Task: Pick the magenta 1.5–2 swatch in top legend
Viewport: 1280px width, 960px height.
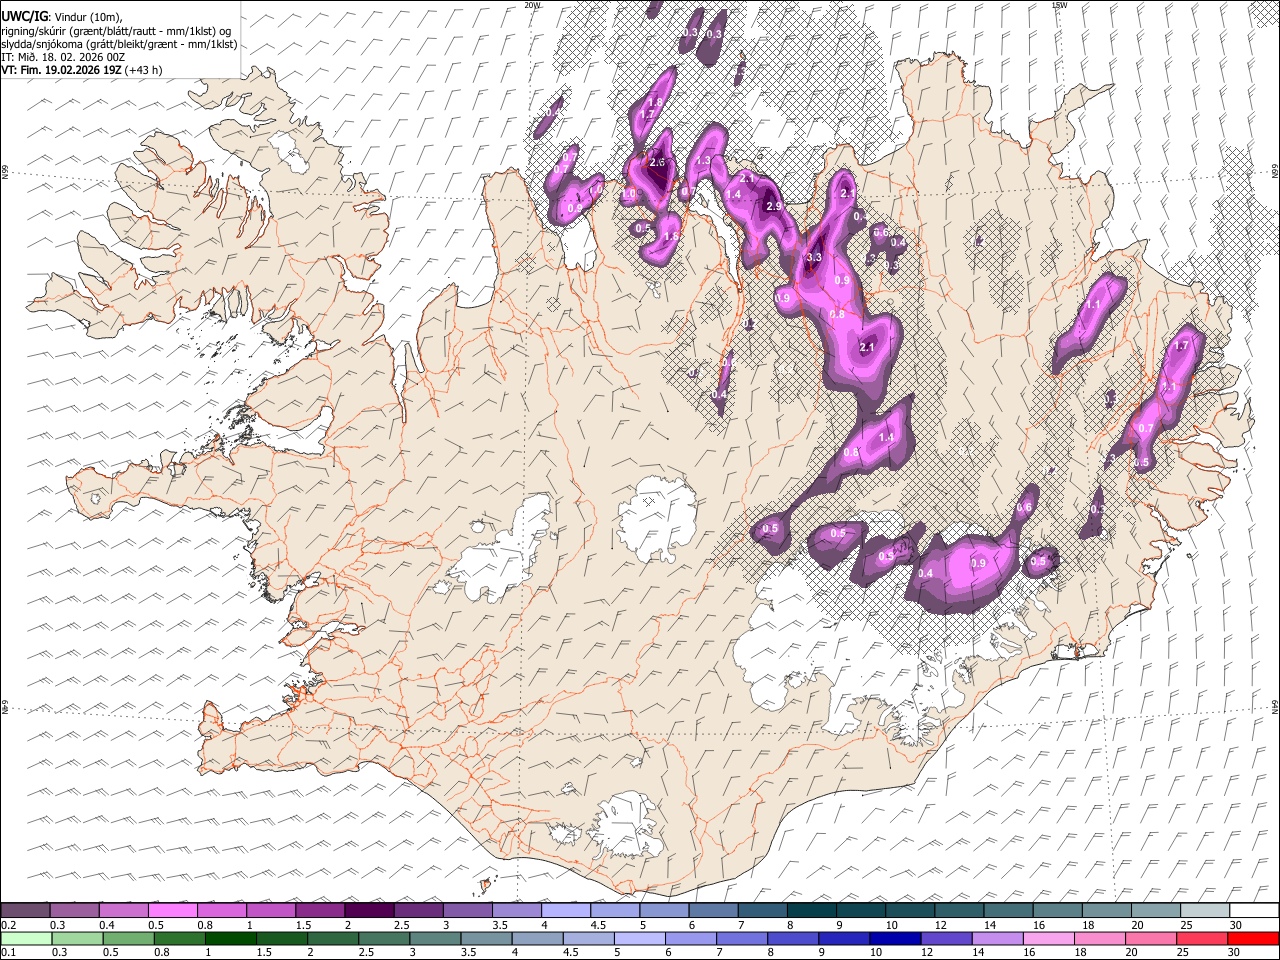Action: click(320, 911)
